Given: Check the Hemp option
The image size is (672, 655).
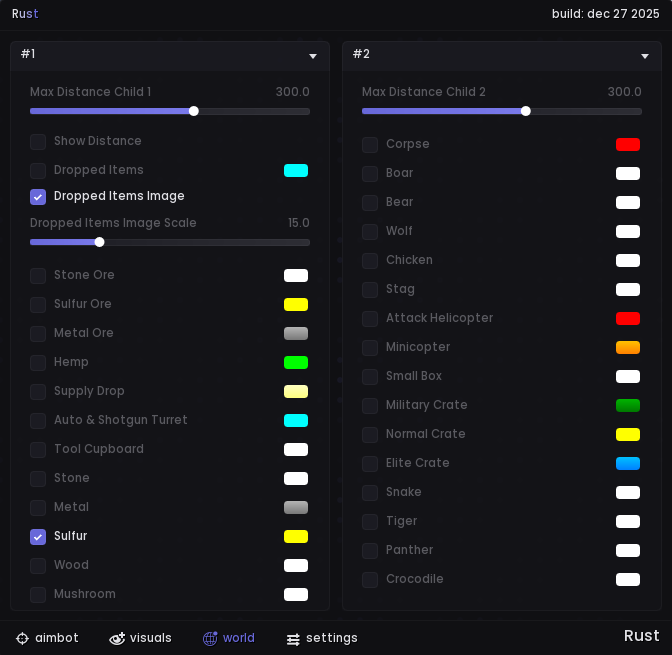Looking at the screenshot, I should (x=38, y=363).
